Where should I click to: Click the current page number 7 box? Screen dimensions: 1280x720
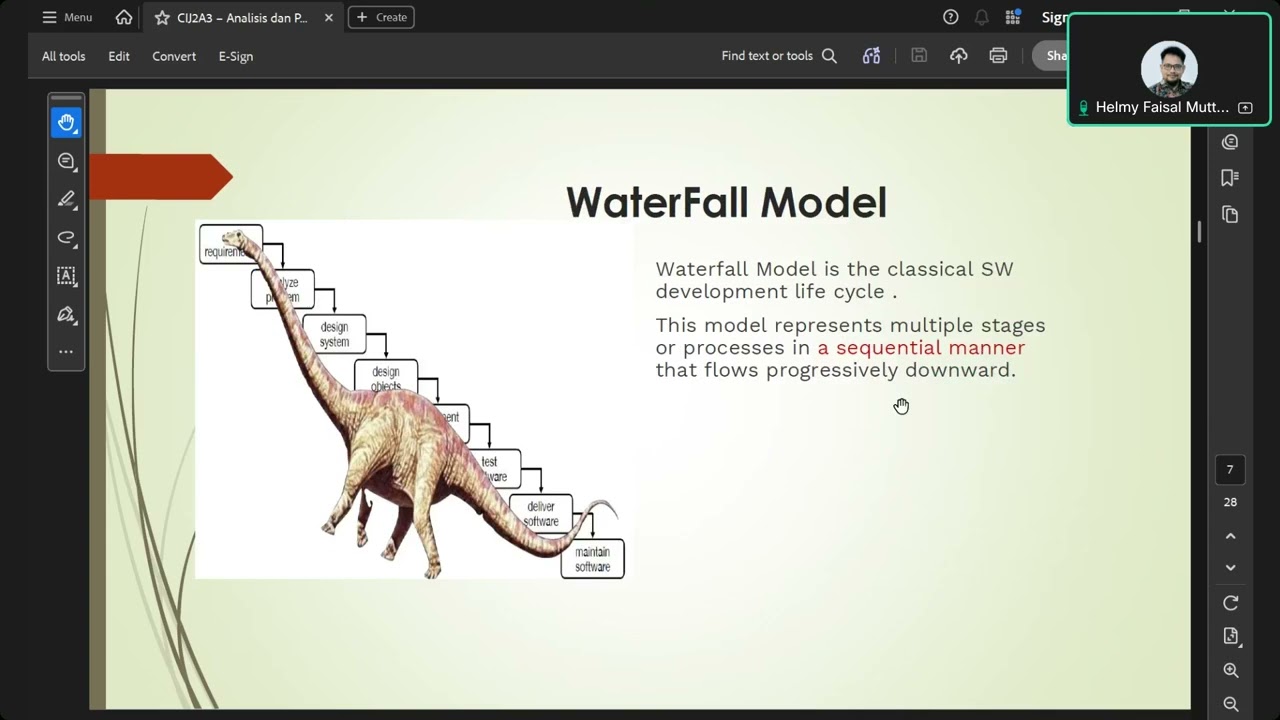click(x=1230, y=470)
